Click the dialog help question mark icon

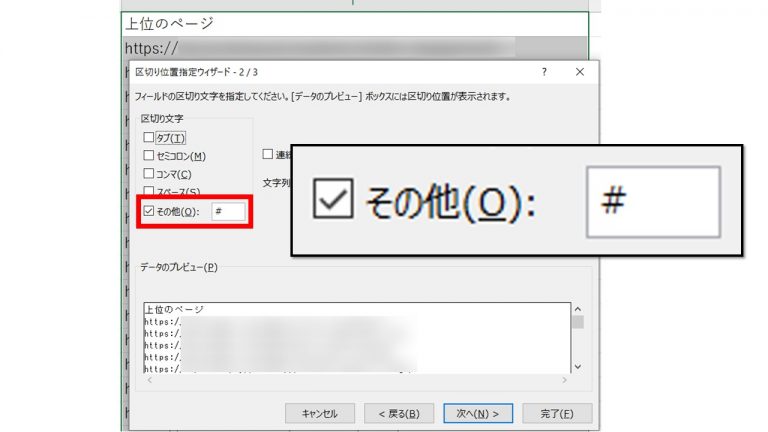(x=544, y=73)
